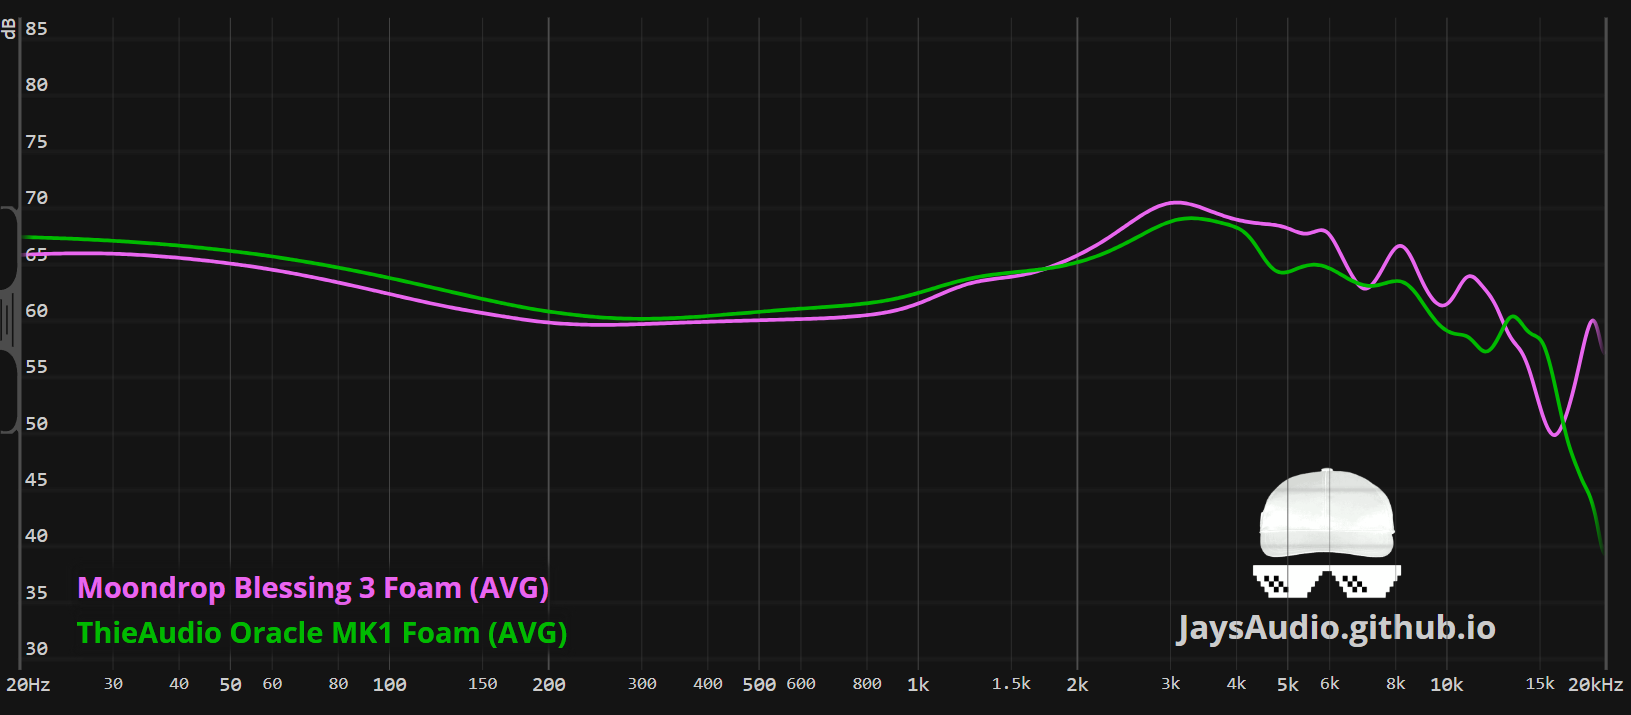This screenshot has height=715, width=1631.
Task: Click the 10k frequency axis label
Action: (x=1446, y=685)
